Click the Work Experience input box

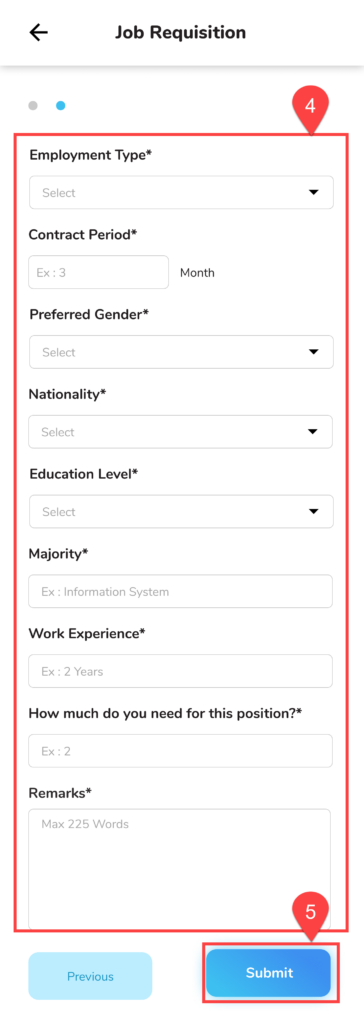coord(180,671)
